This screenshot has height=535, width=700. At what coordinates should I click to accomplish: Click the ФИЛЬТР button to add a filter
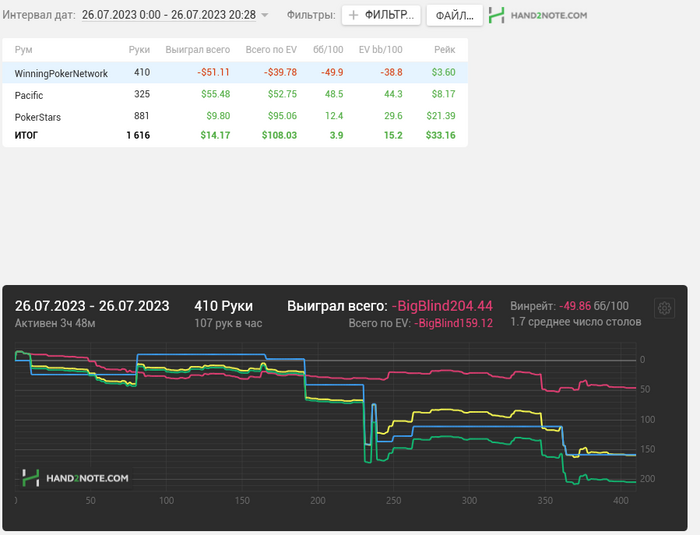(381, 15)
